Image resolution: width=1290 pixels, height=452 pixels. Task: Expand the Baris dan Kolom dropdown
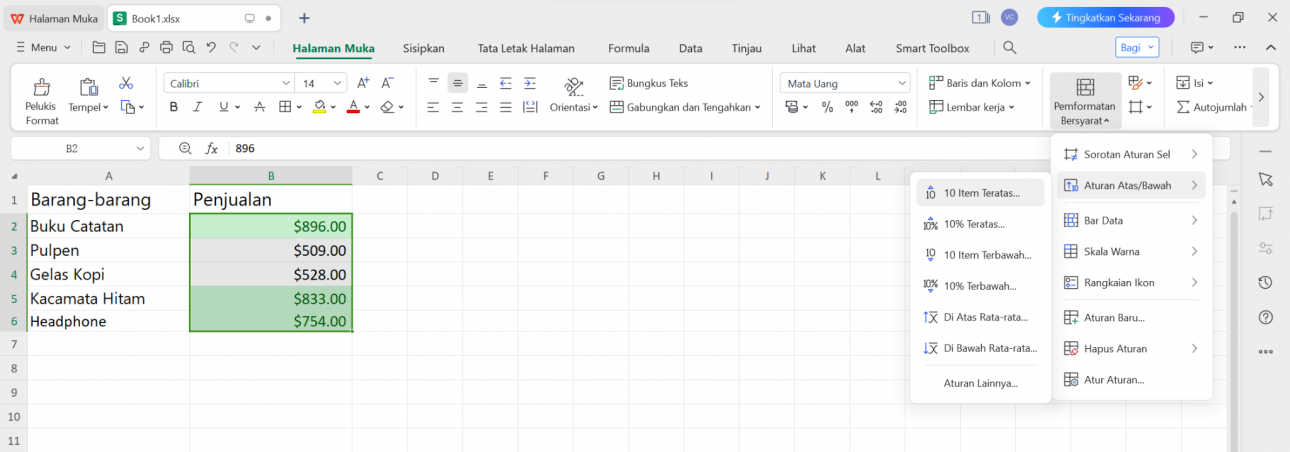pyautogui.click(x=1027, y=83)
